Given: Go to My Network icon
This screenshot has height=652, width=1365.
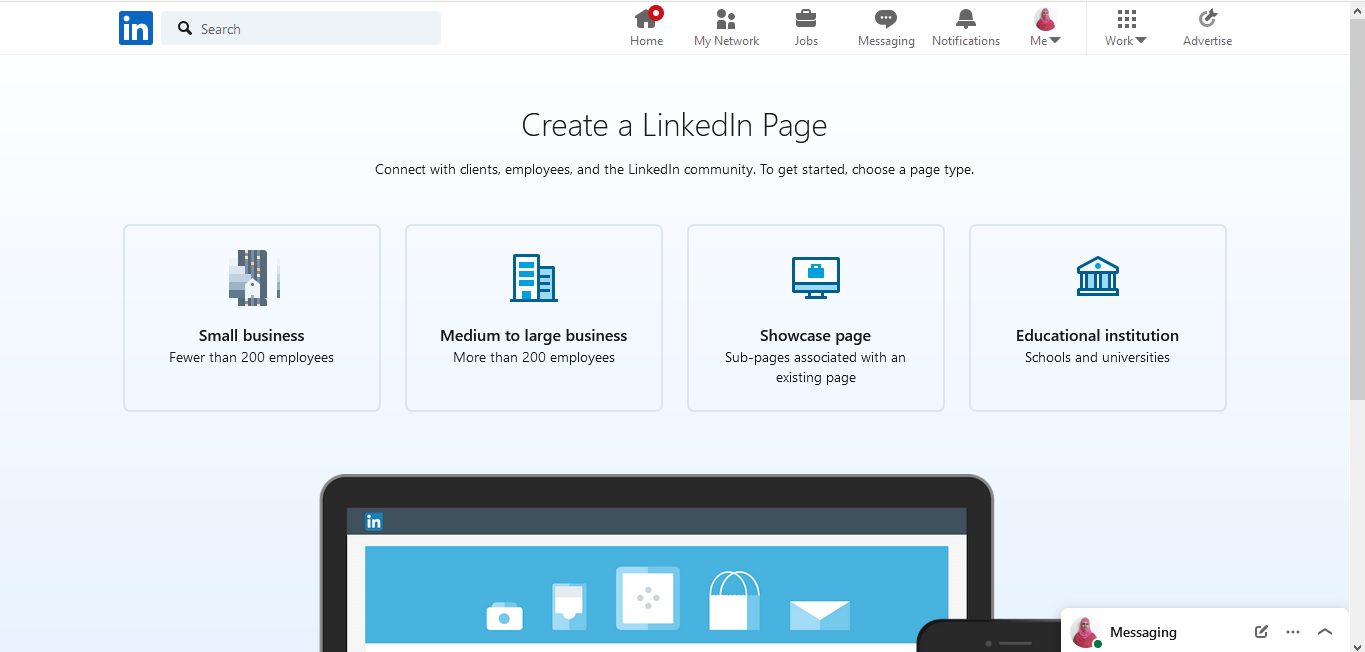Looking at the screenshot, I should (726, 19).
